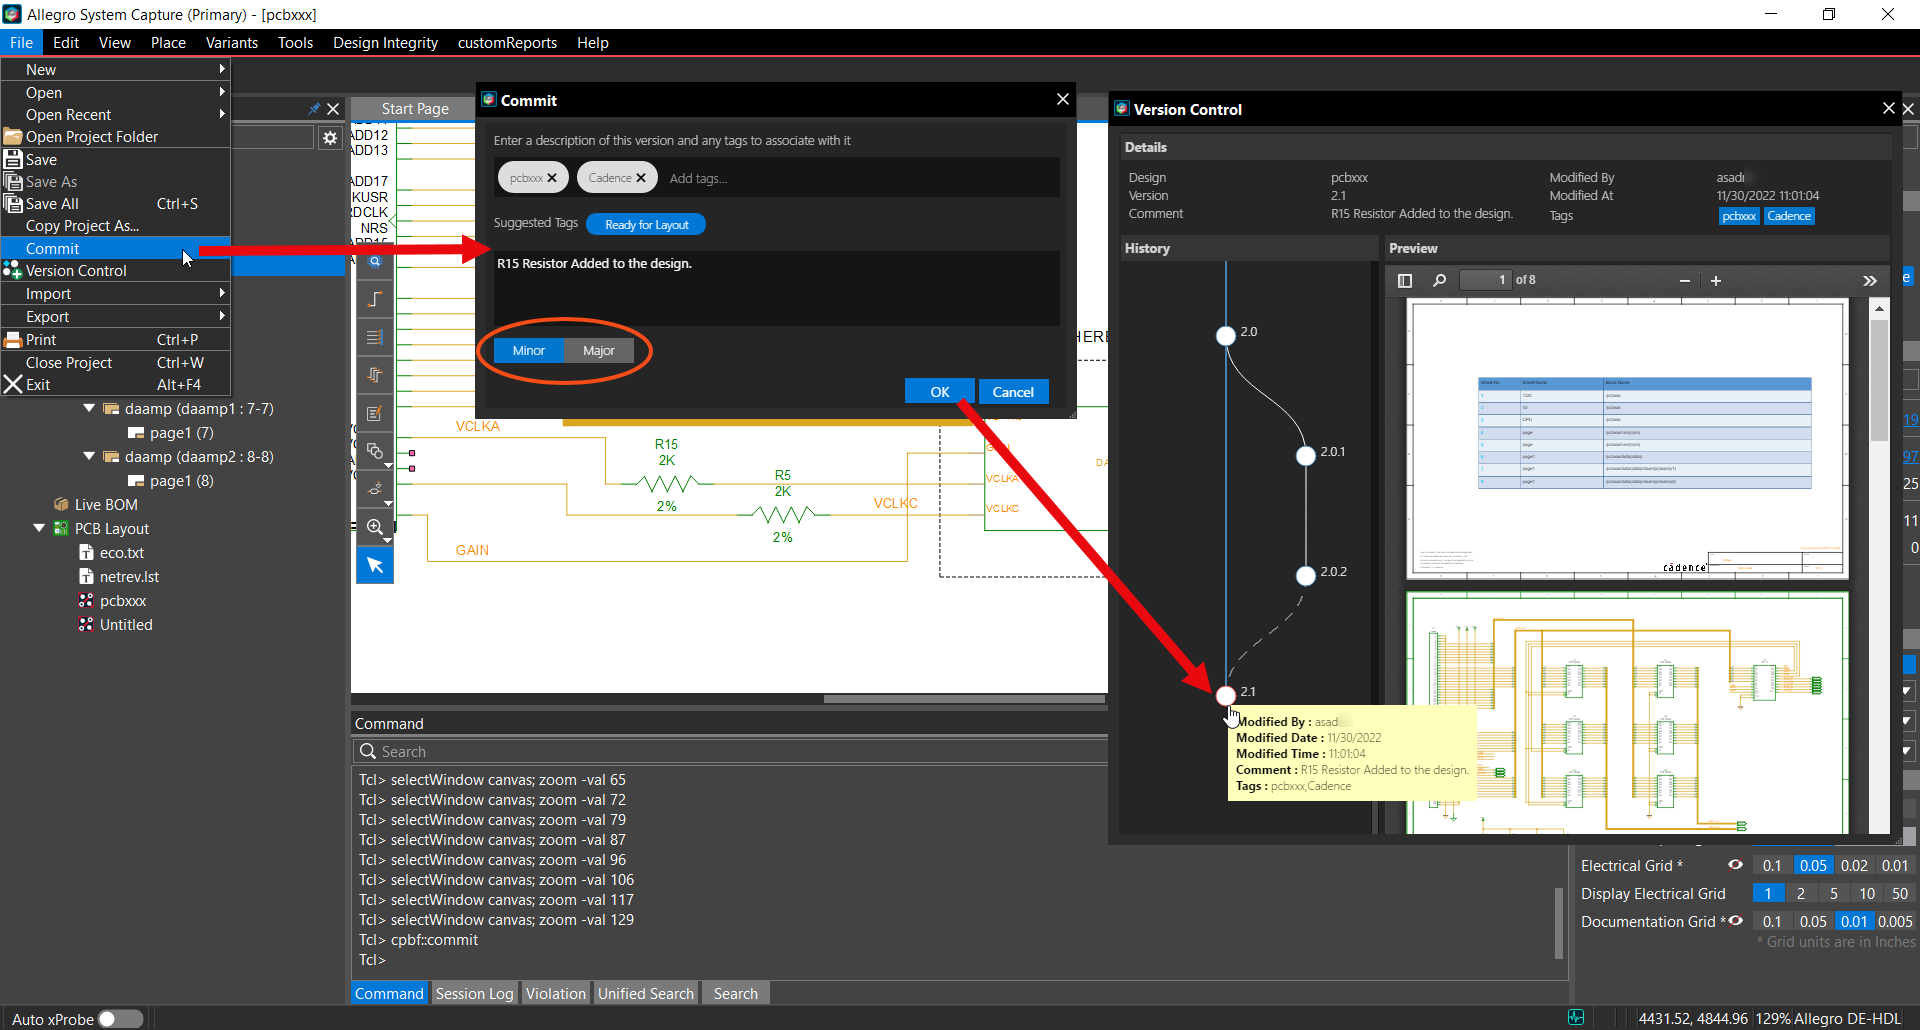Click the search icon in the Version Control preview
The height and width of the screenshot is (1030, 1920).
click(x=1439, y=281)
